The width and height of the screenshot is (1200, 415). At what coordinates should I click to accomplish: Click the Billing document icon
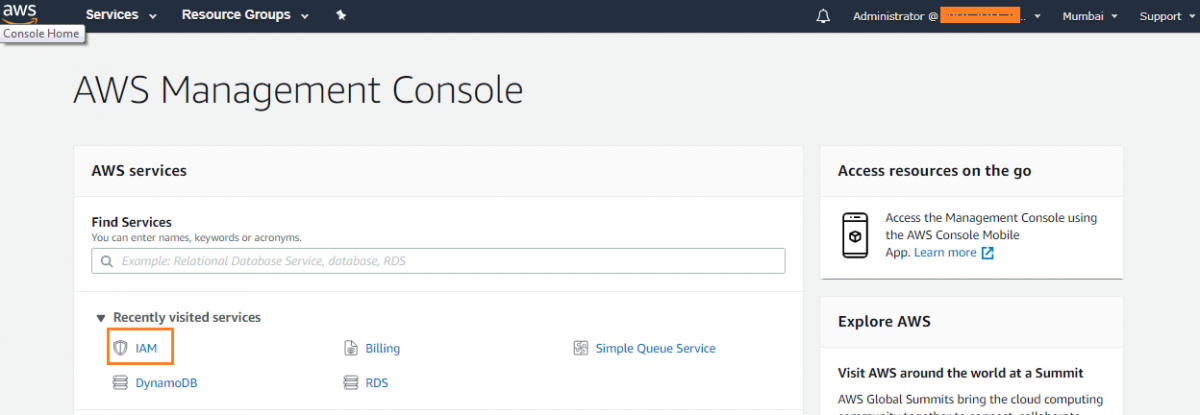click(x=350, y=348)
